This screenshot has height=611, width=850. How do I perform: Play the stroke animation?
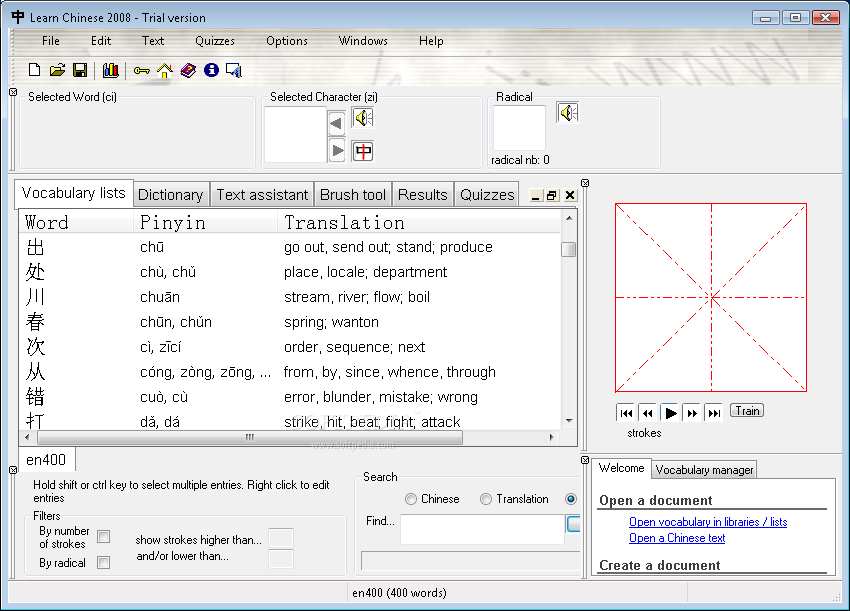(x=670, y=413)
